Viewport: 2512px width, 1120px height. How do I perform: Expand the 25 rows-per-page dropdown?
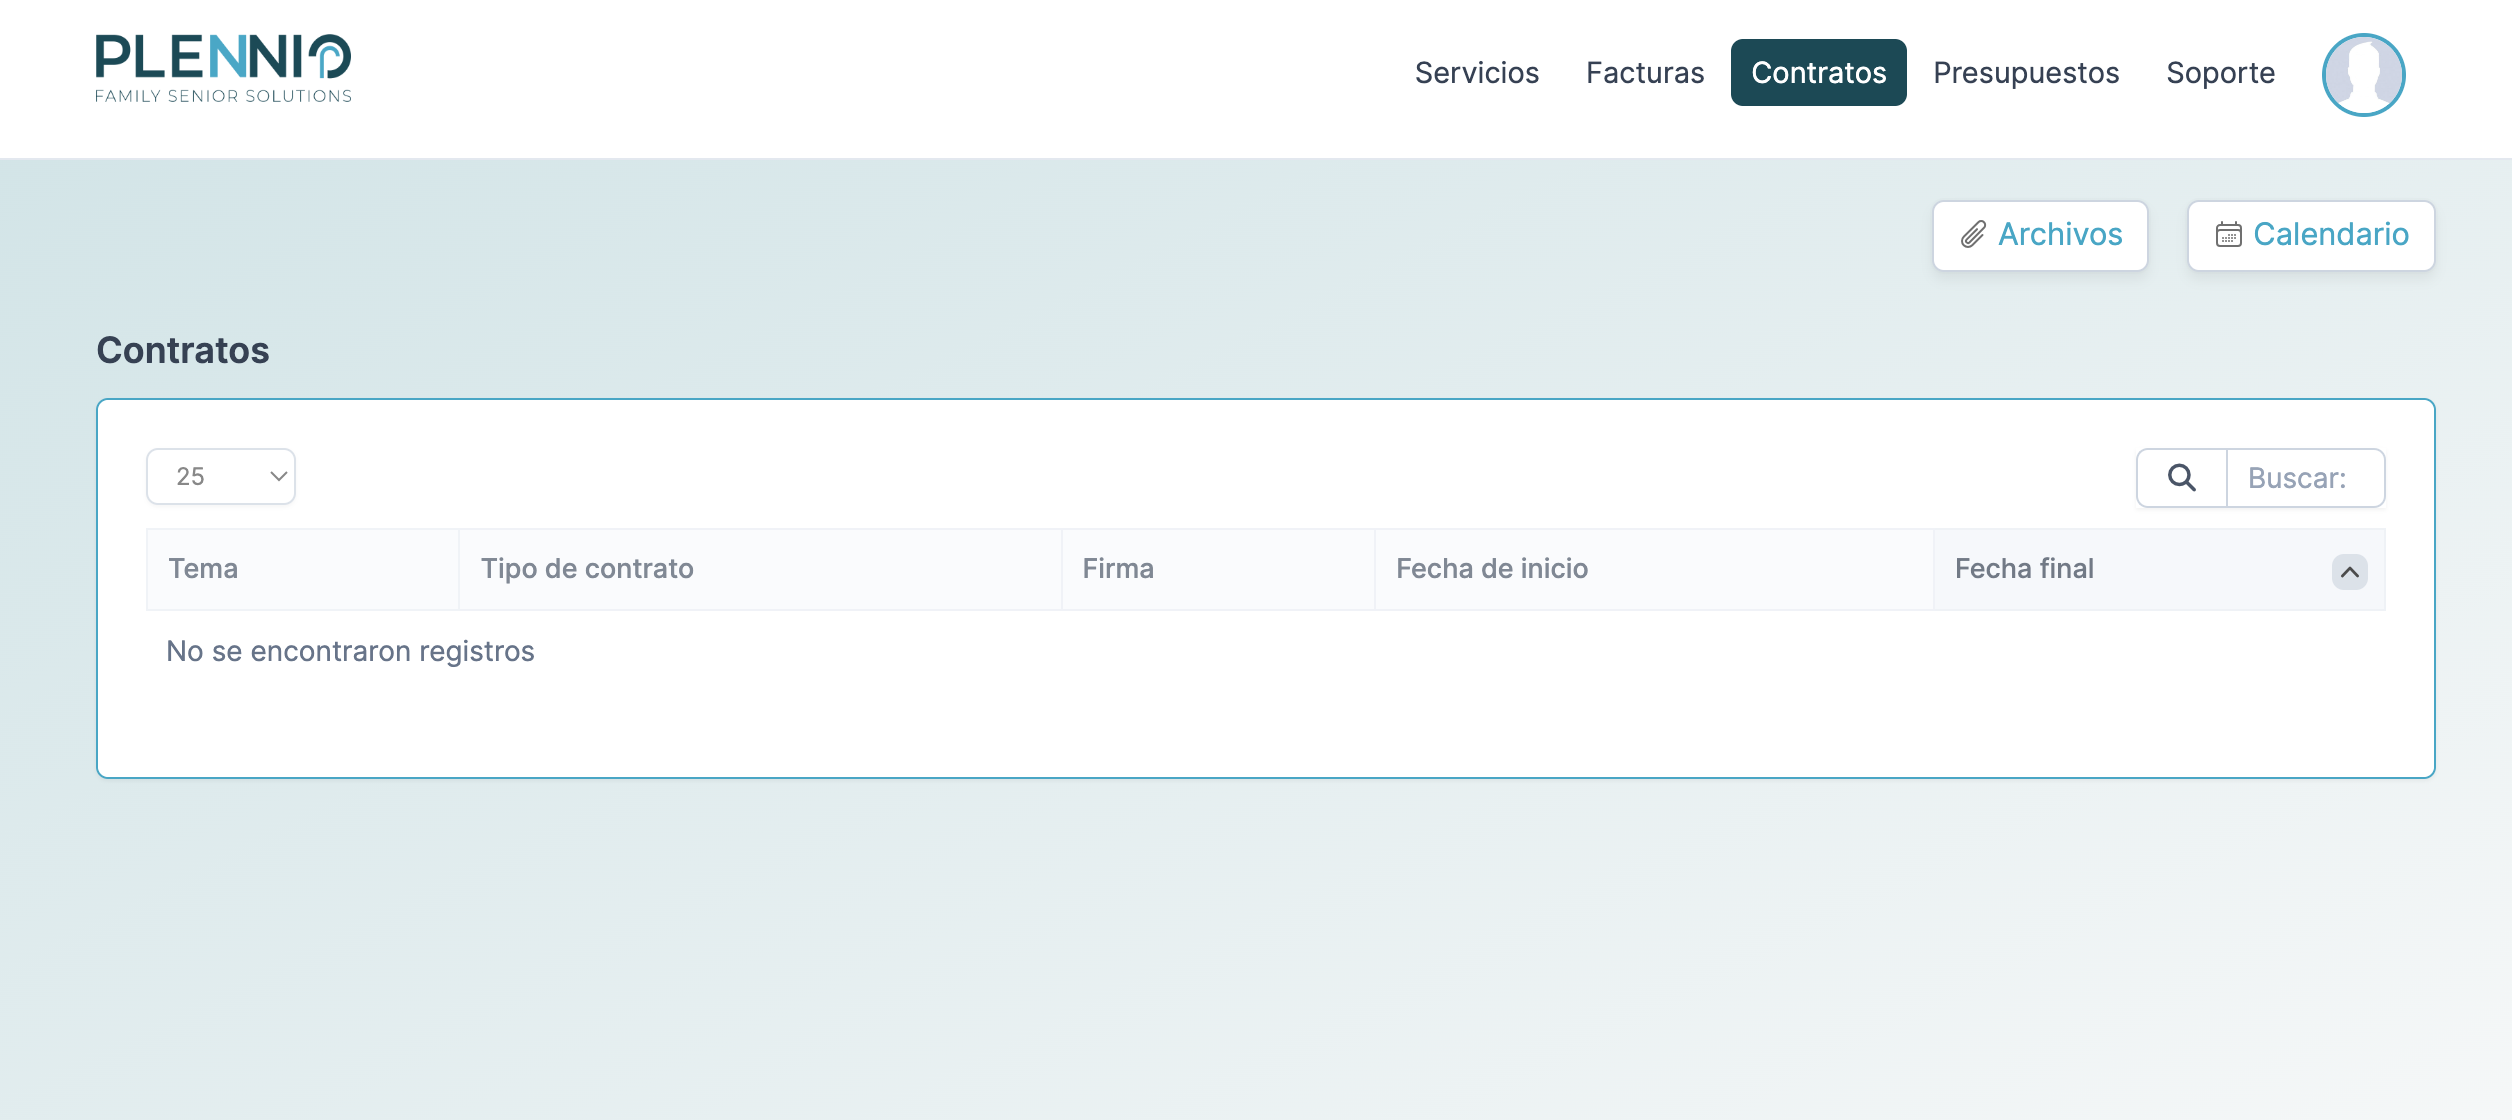point(221,476)
